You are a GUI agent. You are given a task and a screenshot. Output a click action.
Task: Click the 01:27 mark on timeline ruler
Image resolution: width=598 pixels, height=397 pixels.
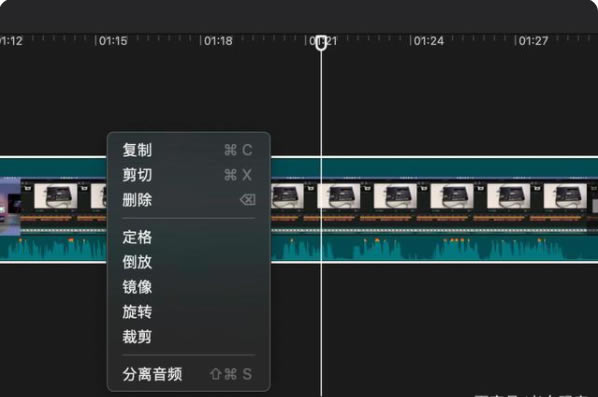point(533,40)
